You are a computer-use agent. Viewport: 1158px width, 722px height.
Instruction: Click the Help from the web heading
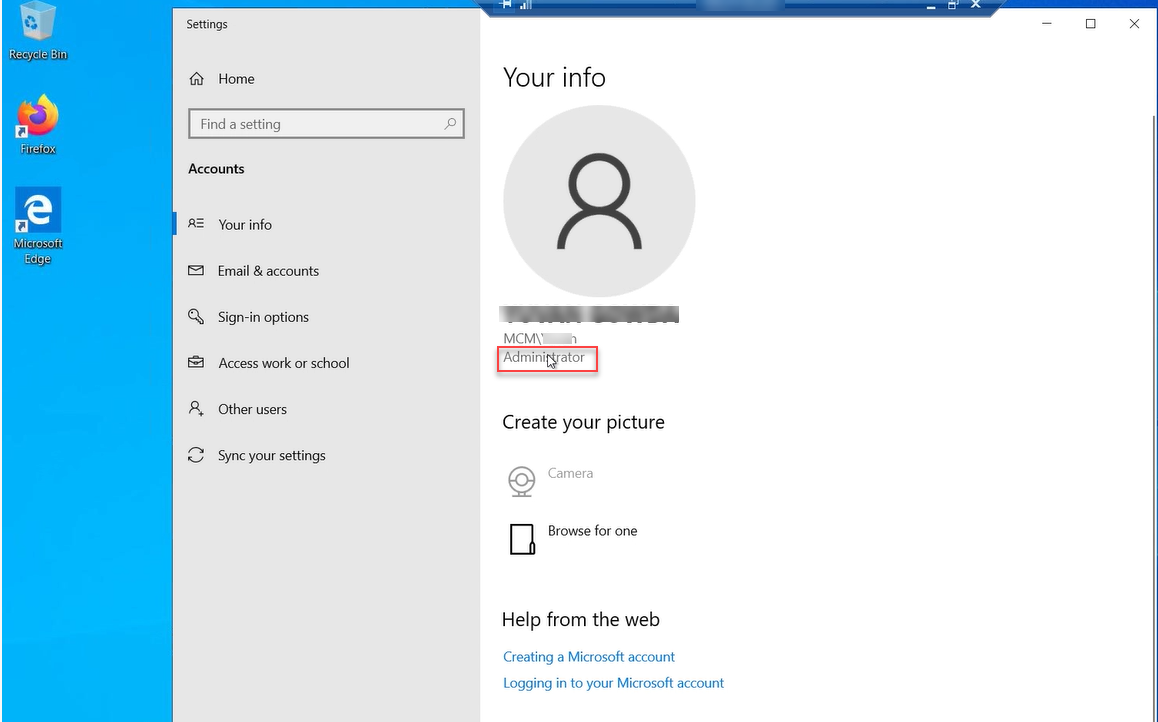580,619
